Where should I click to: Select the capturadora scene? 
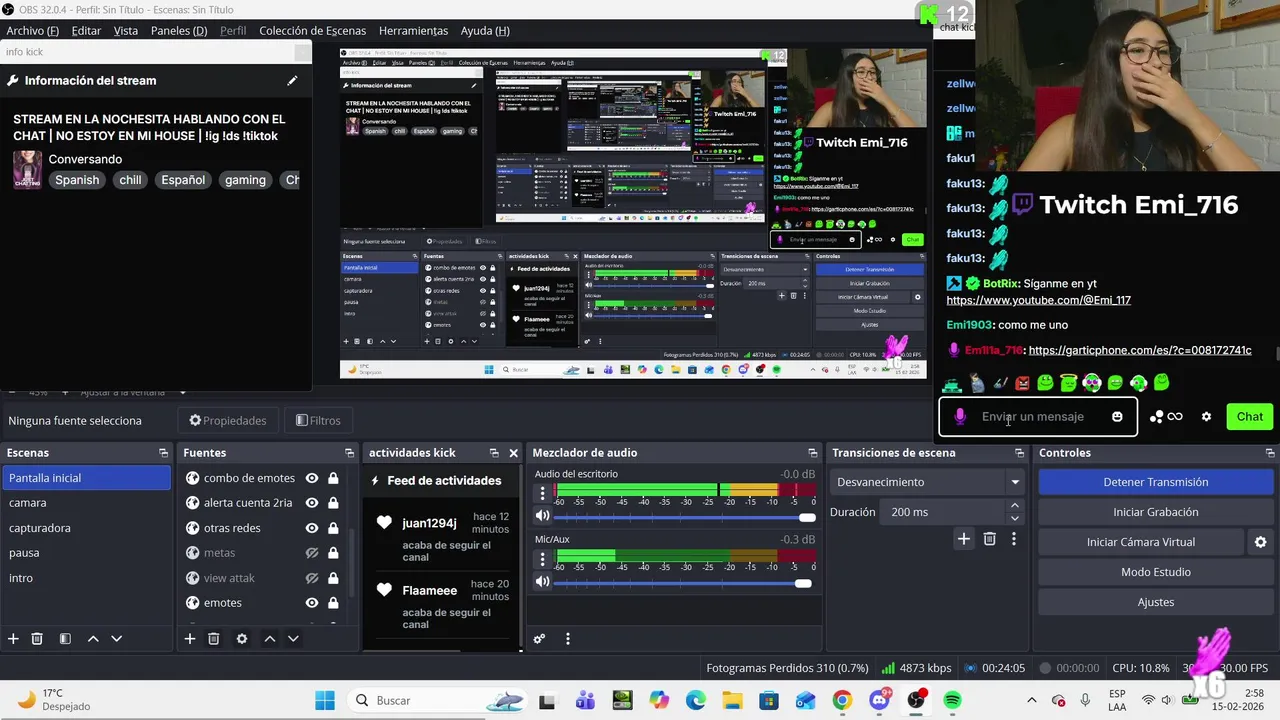click(86, 528)
